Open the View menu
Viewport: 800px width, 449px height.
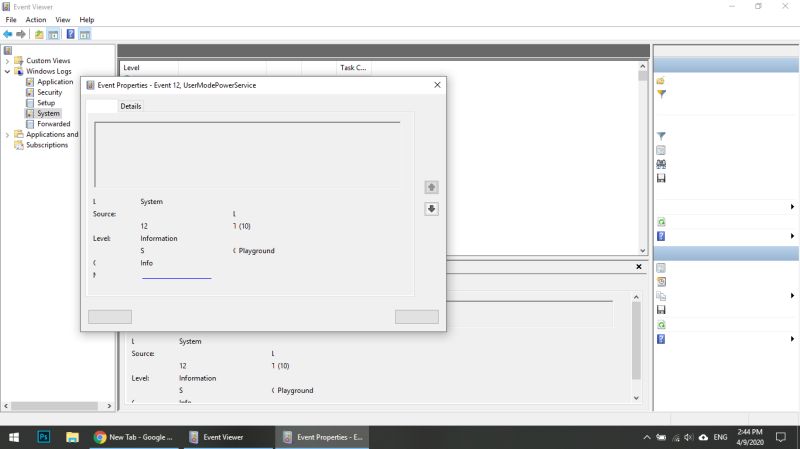click(63, 19)
